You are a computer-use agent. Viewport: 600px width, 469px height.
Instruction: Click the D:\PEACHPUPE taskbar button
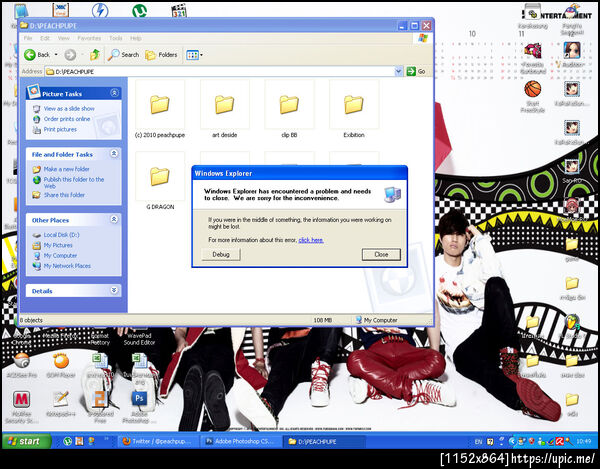[324, 441]
